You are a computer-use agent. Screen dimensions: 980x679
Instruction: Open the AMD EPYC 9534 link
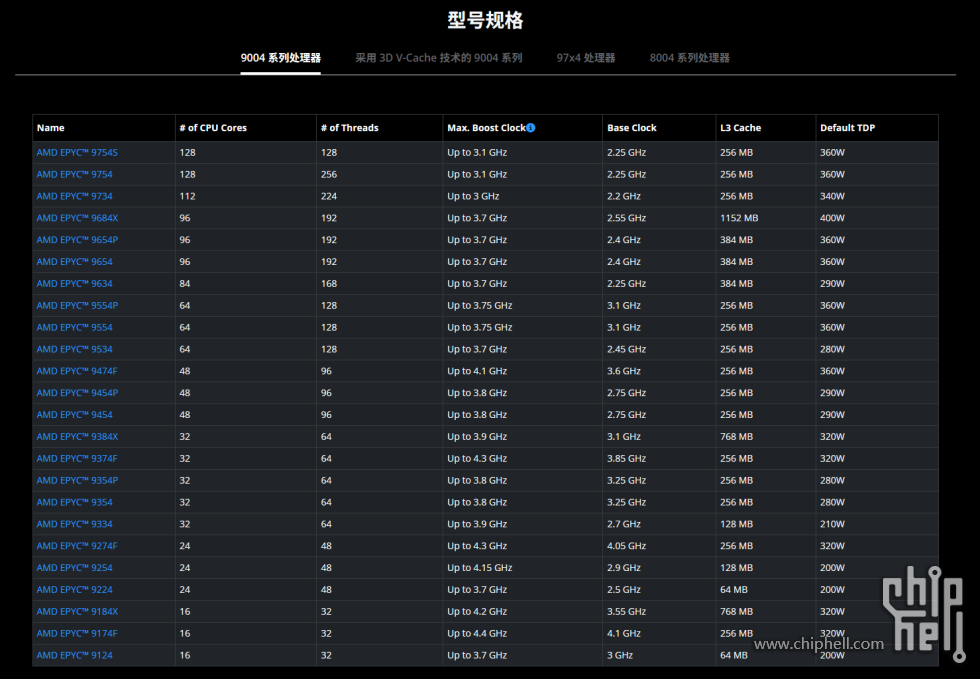pos(74,350)
